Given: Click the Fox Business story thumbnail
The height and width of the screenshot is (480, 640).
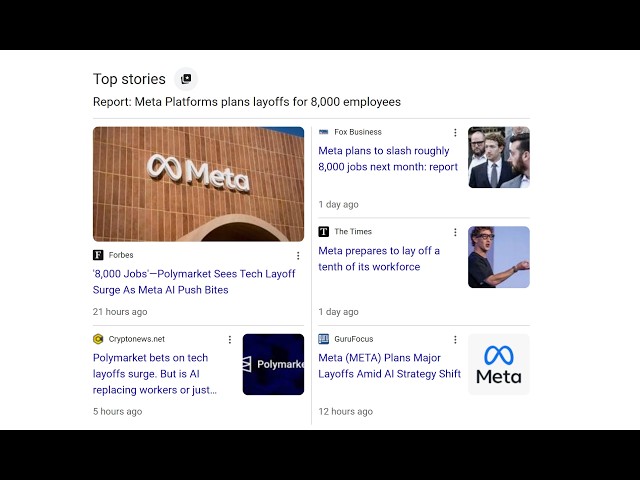Looking at the screenshot, I should point(499,157).
